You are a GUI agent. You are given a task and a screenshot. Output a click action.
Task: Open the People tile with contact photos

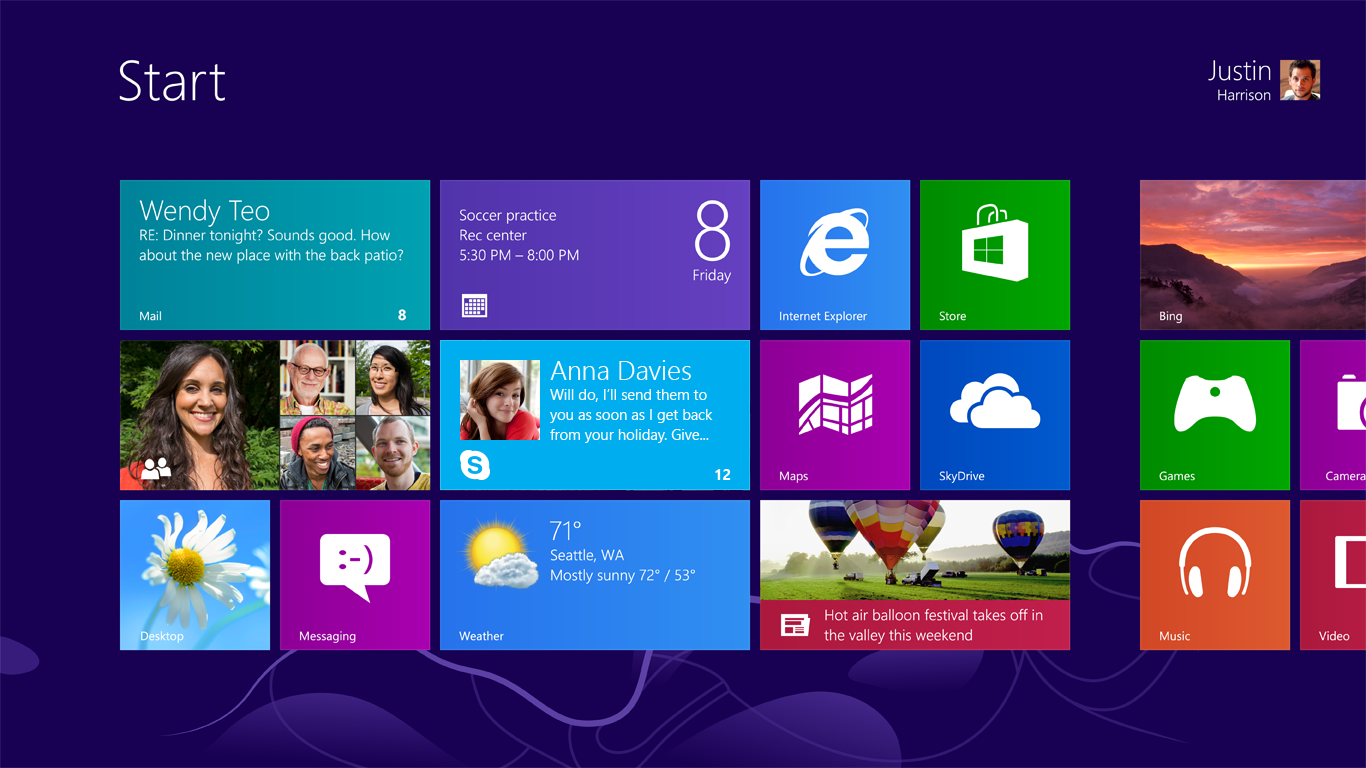click(x=275, y=415)
